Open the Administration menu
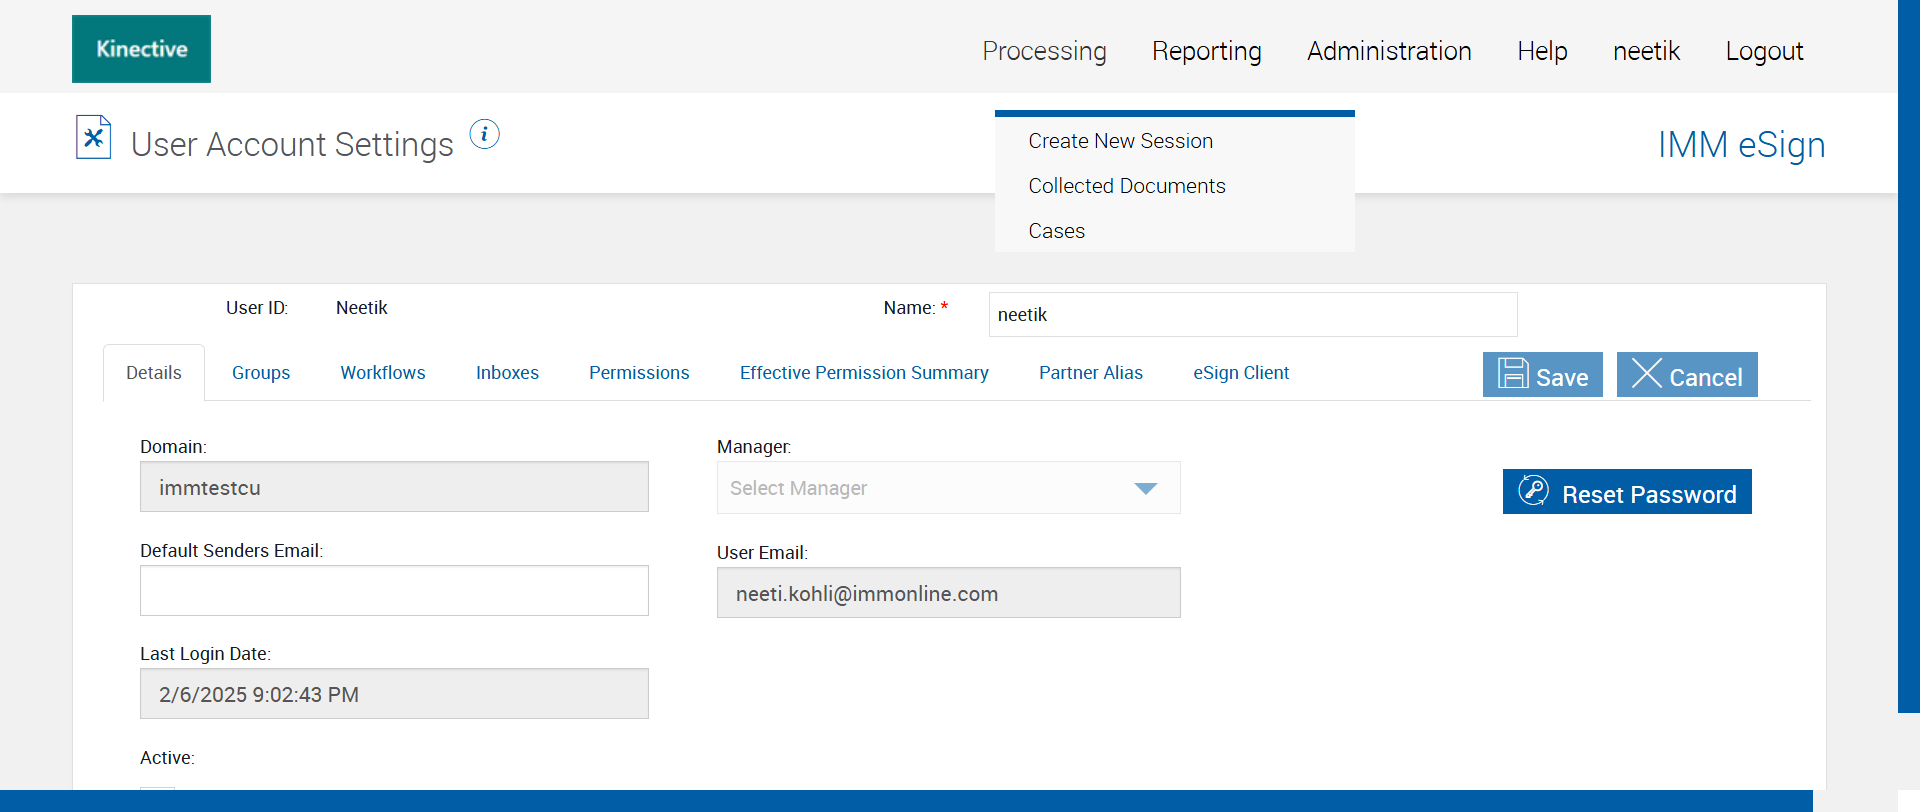 1389,51
